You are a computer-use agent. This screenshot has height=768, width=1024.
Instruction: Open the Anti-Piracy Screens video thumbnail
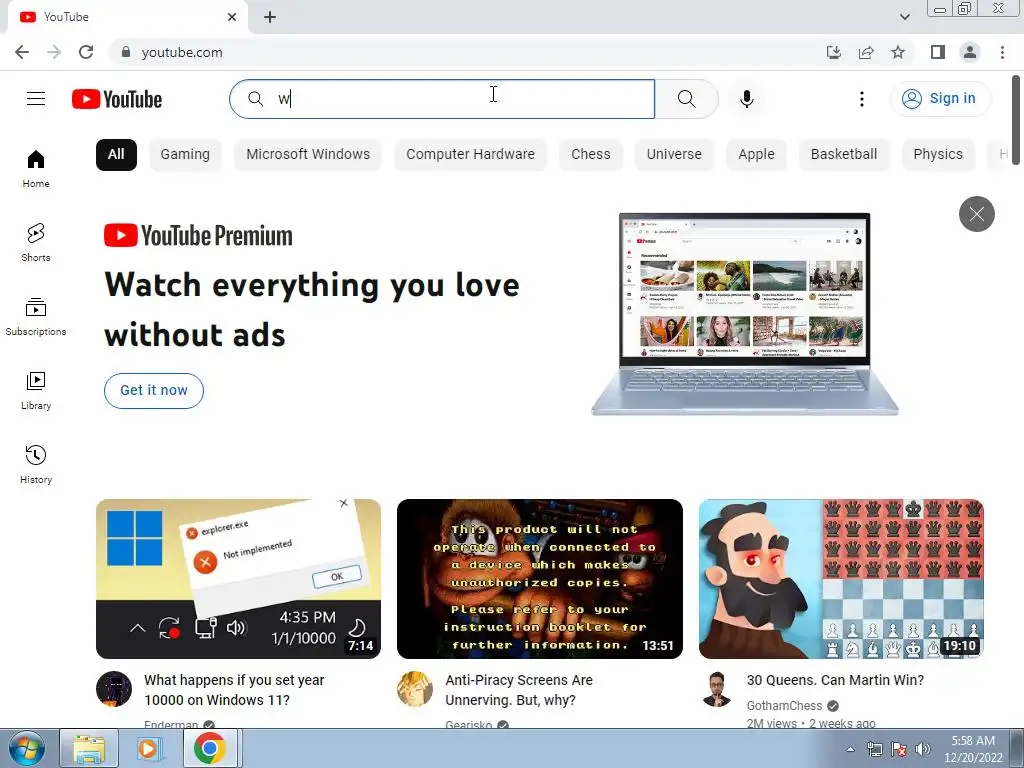pos(539,579)
